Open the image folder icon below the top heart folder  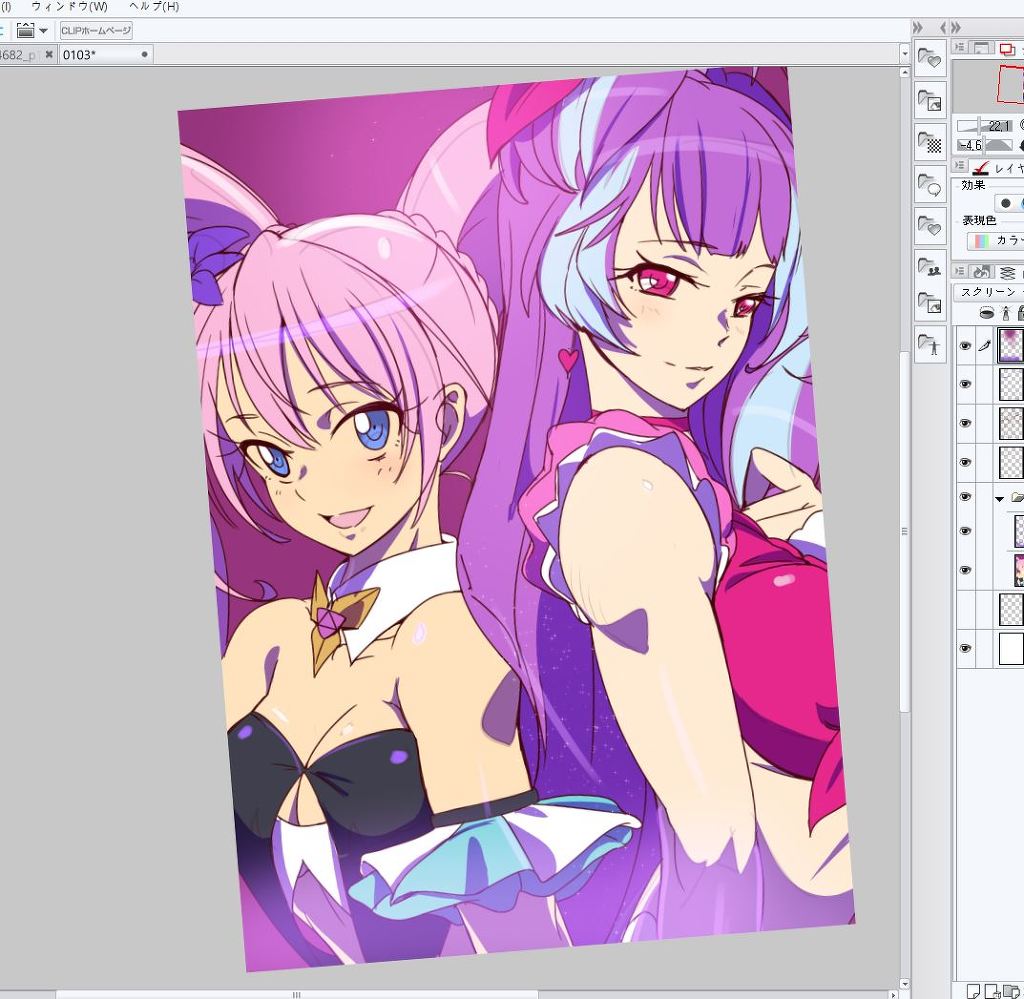pos(930,101)
